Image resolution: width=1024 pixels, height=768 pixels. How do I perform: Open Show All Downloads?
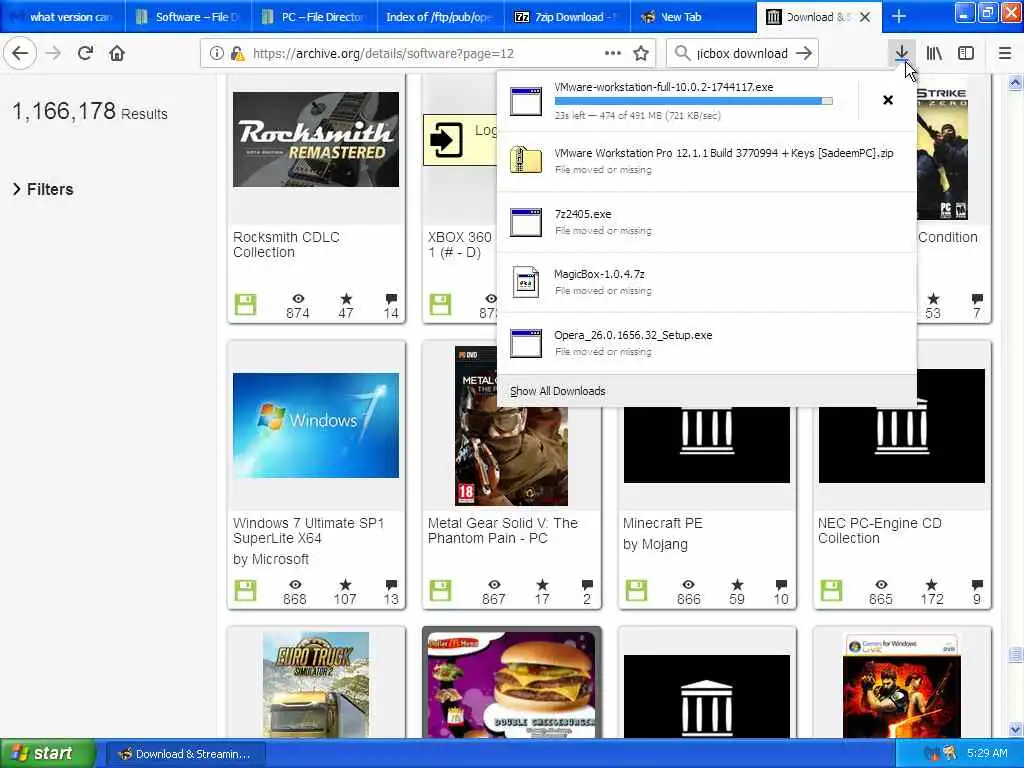[x=558, y=391]
